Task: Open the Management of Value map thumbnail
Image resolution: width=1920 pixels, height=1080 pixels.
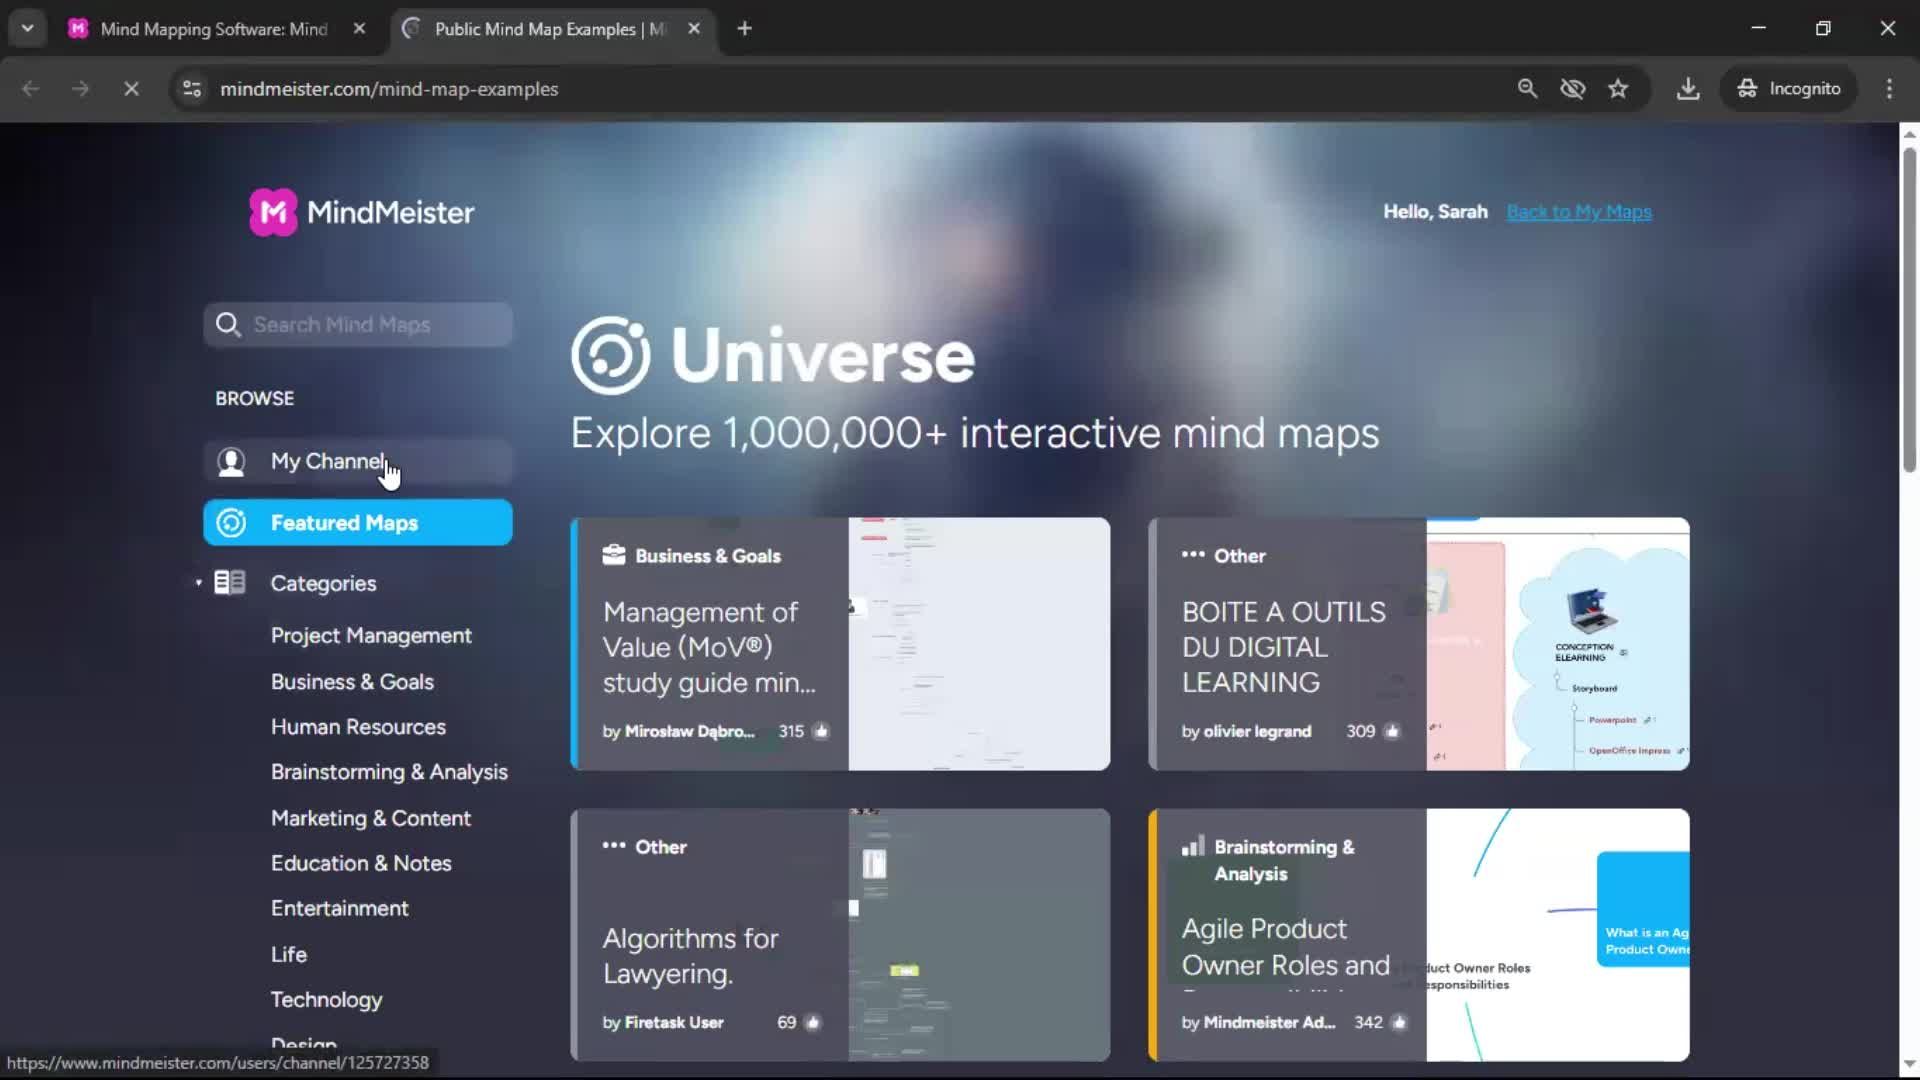Action: [979, 644]
